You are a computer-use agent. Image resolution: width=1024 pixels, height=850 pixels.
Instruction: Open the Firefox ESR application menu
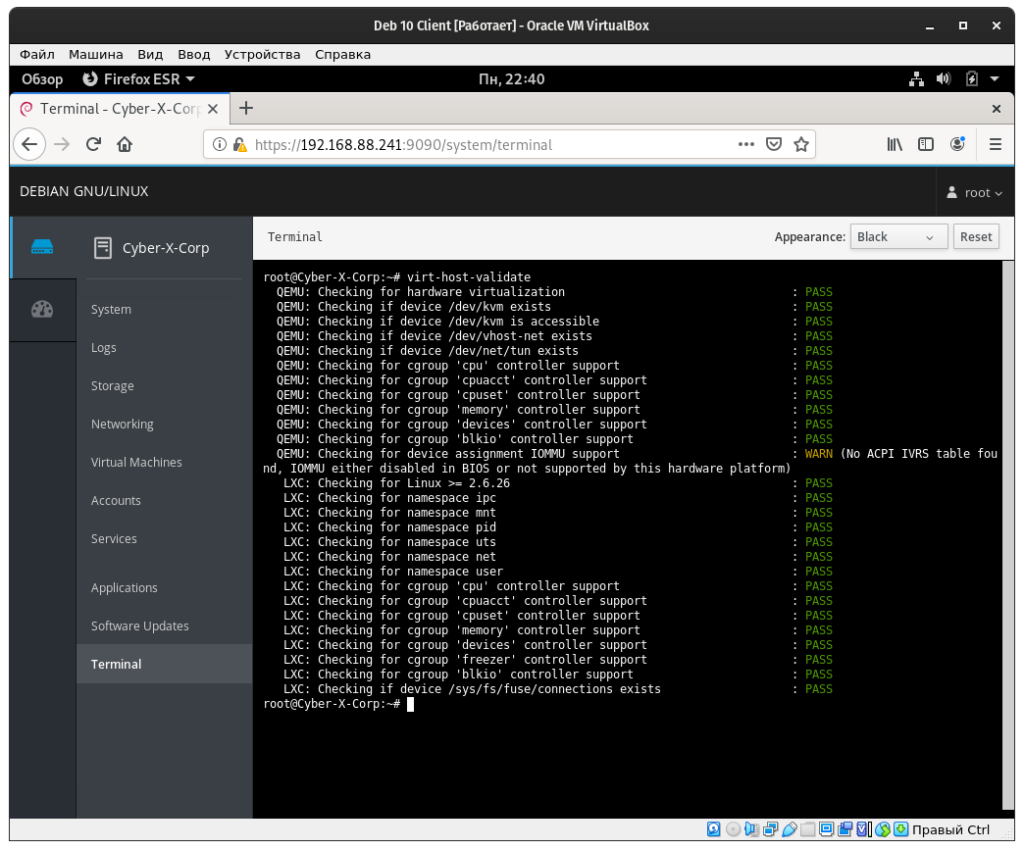pyautogui.click(x=138, y=79)
